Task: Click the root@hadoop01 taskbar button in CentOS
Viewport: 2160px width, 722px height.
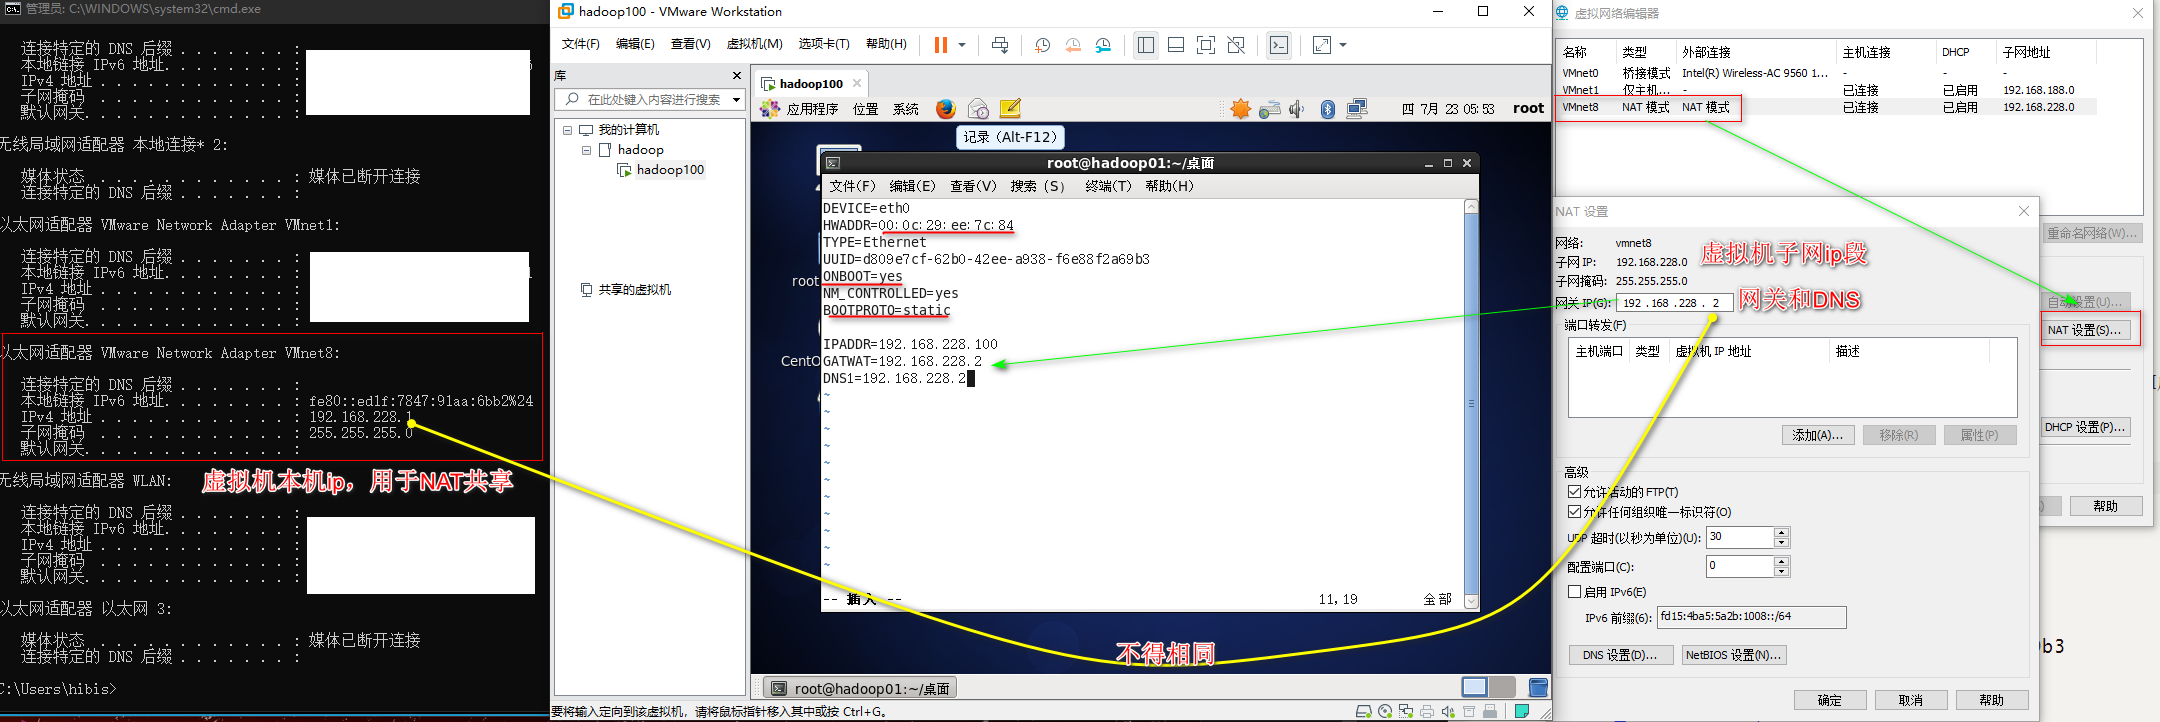Action: pyautogui.click(x=861, y=688)
